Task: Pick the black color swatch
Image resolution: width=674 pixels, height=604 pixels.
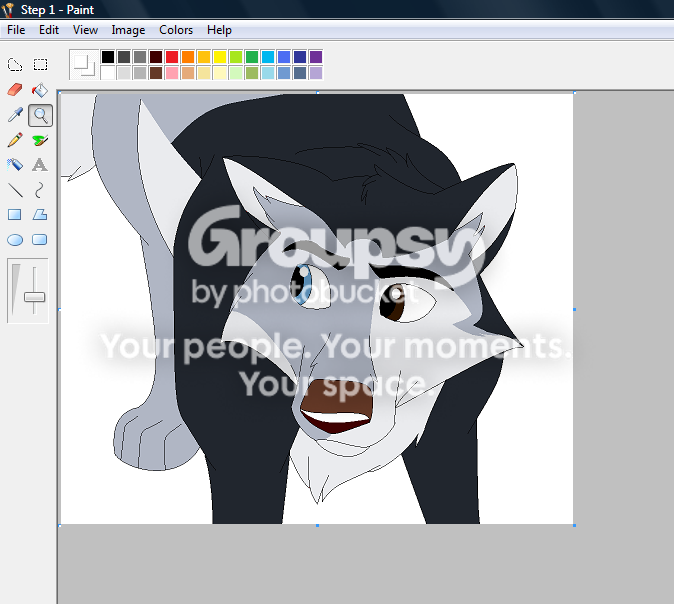Action: tap(108, 57)
